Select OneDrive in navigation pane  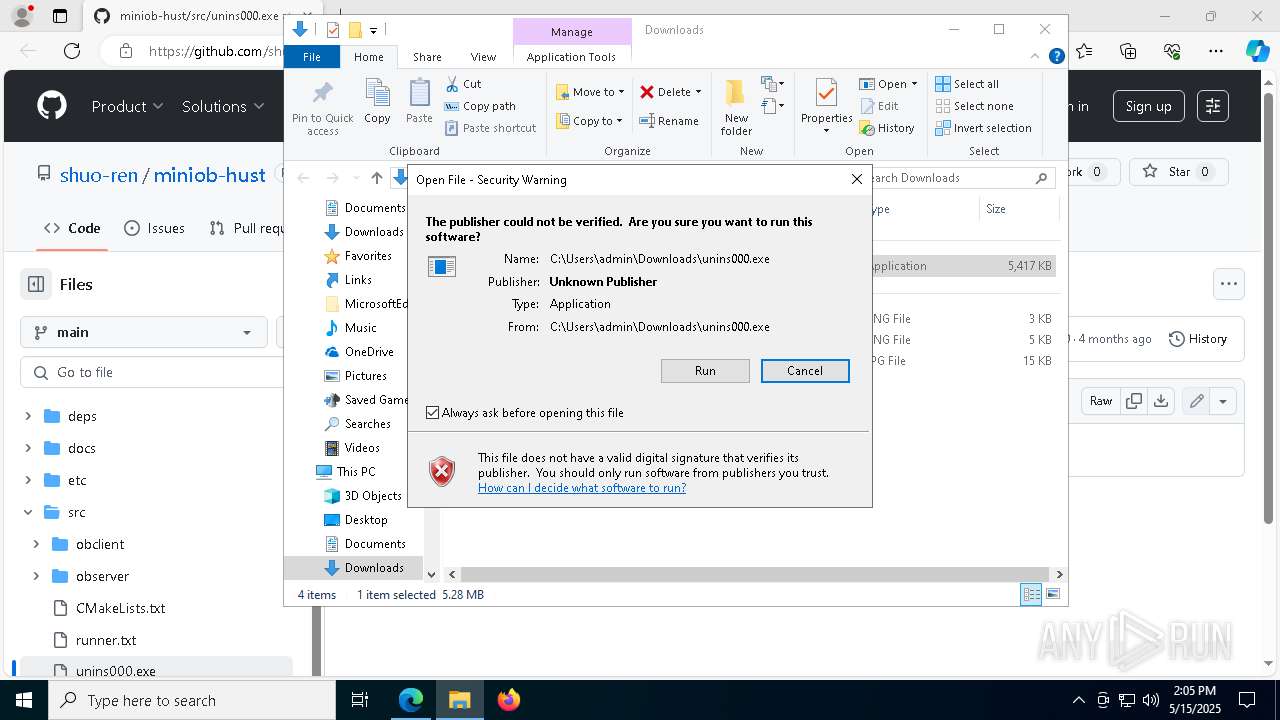coord(359,352)
